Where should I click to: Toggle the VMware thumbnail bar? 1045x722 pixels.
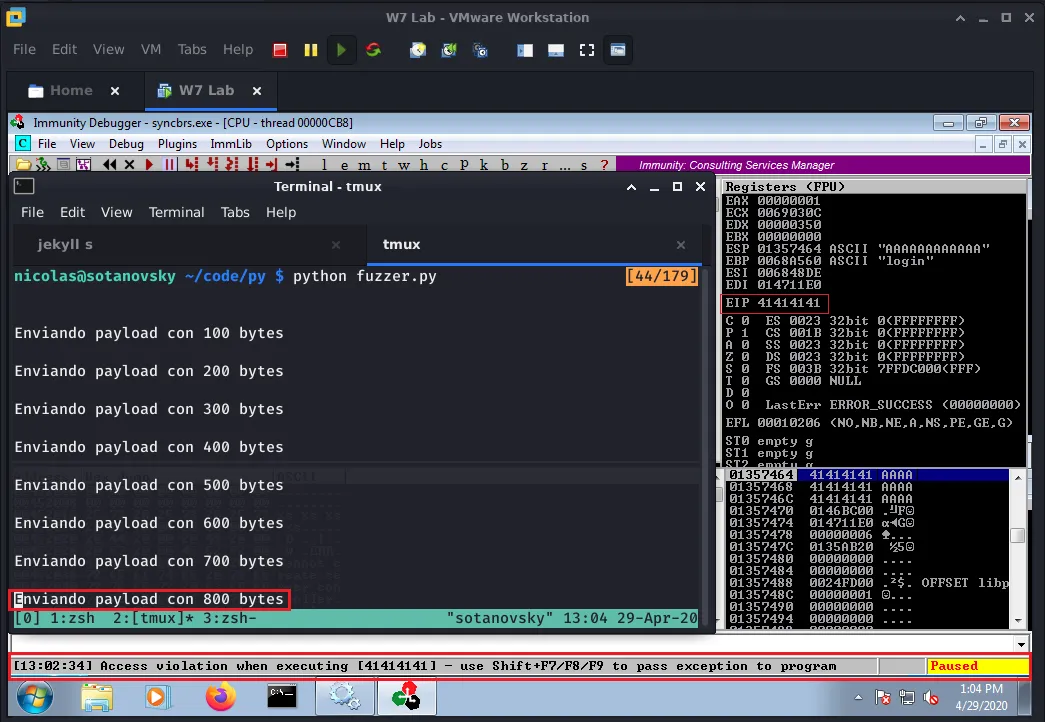point(556,50)
